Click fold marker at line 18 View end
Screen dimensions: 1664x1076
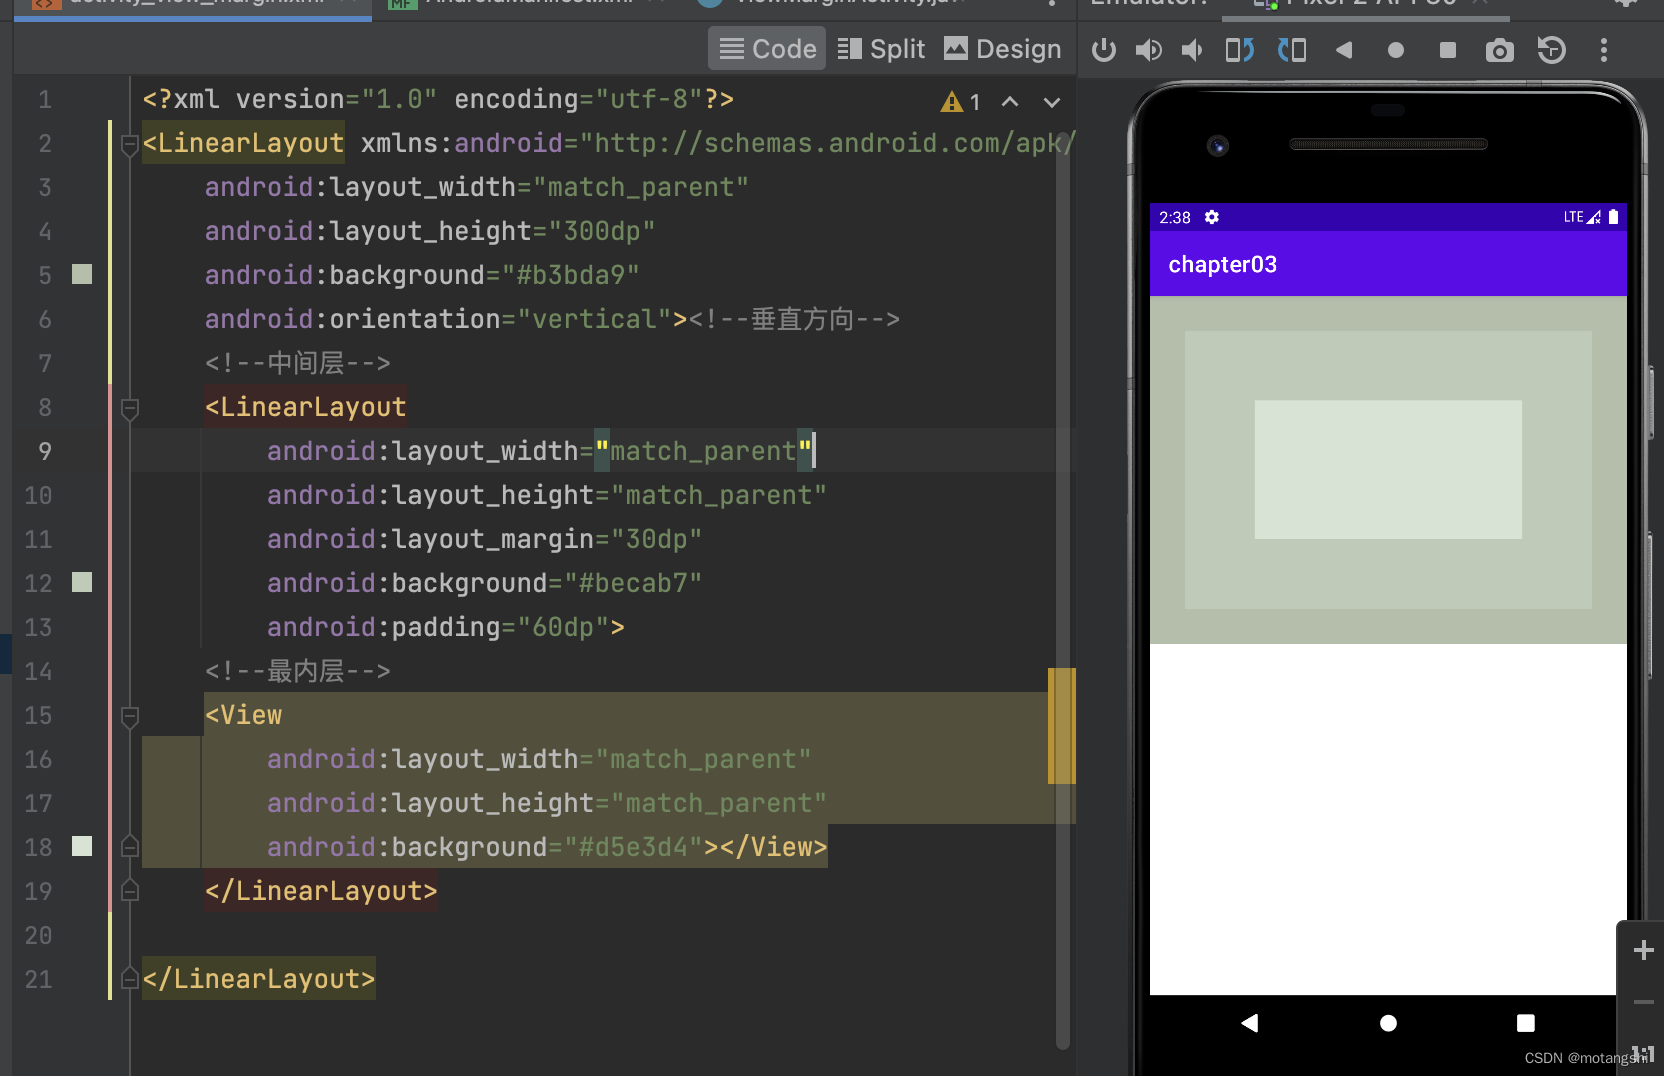(x=129, y=846)
